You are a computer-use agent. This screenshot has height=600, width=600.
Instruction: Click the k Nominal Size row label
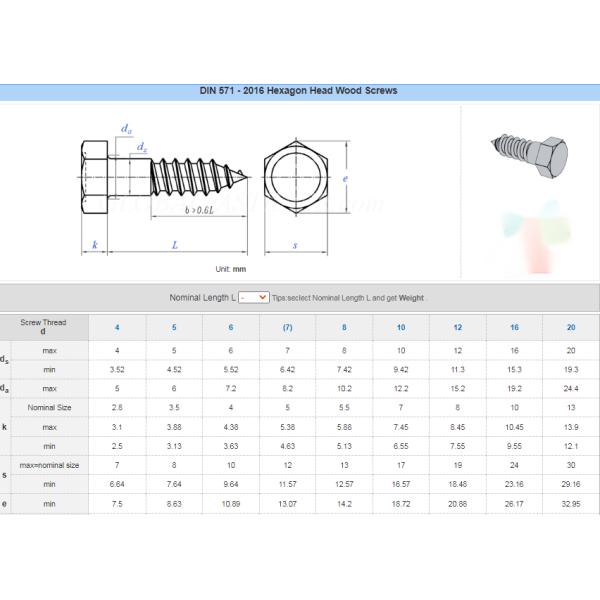click(48, 407)
